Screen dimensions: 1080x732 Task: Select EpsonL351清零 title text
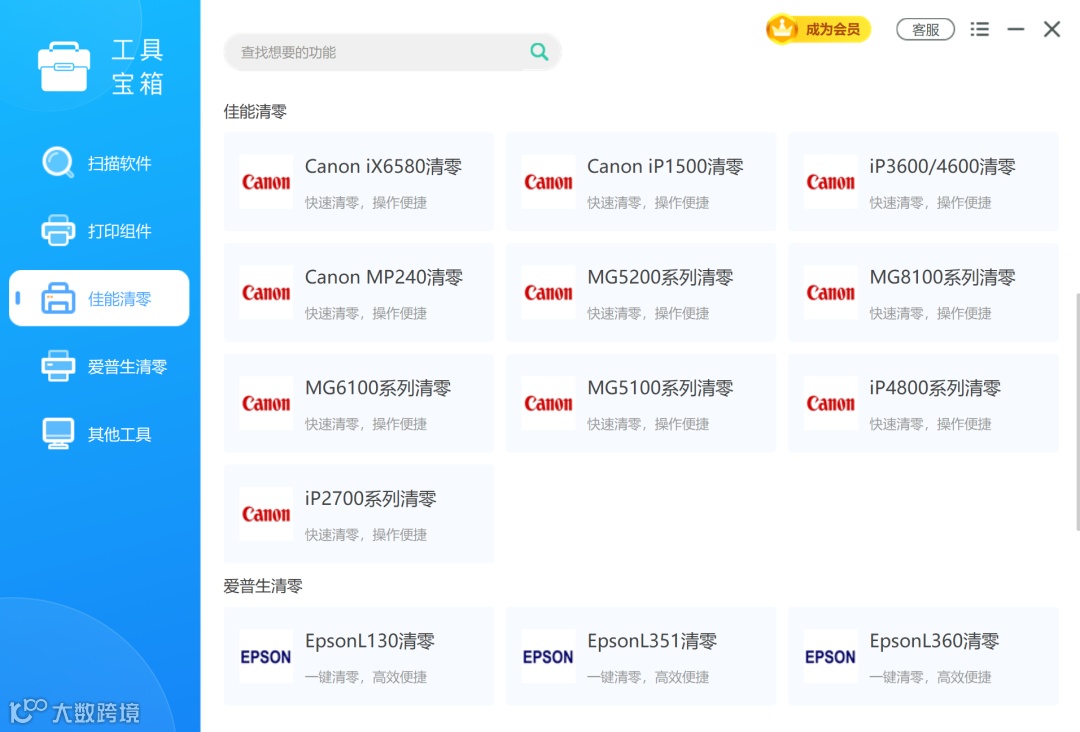coord(652,642)
